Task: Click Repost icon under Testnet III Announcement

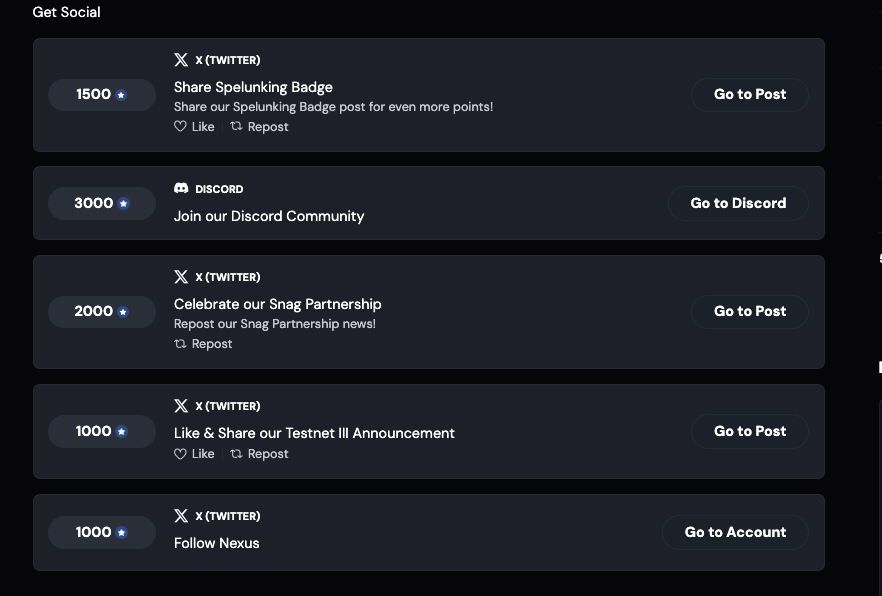Action: (236, 453)
